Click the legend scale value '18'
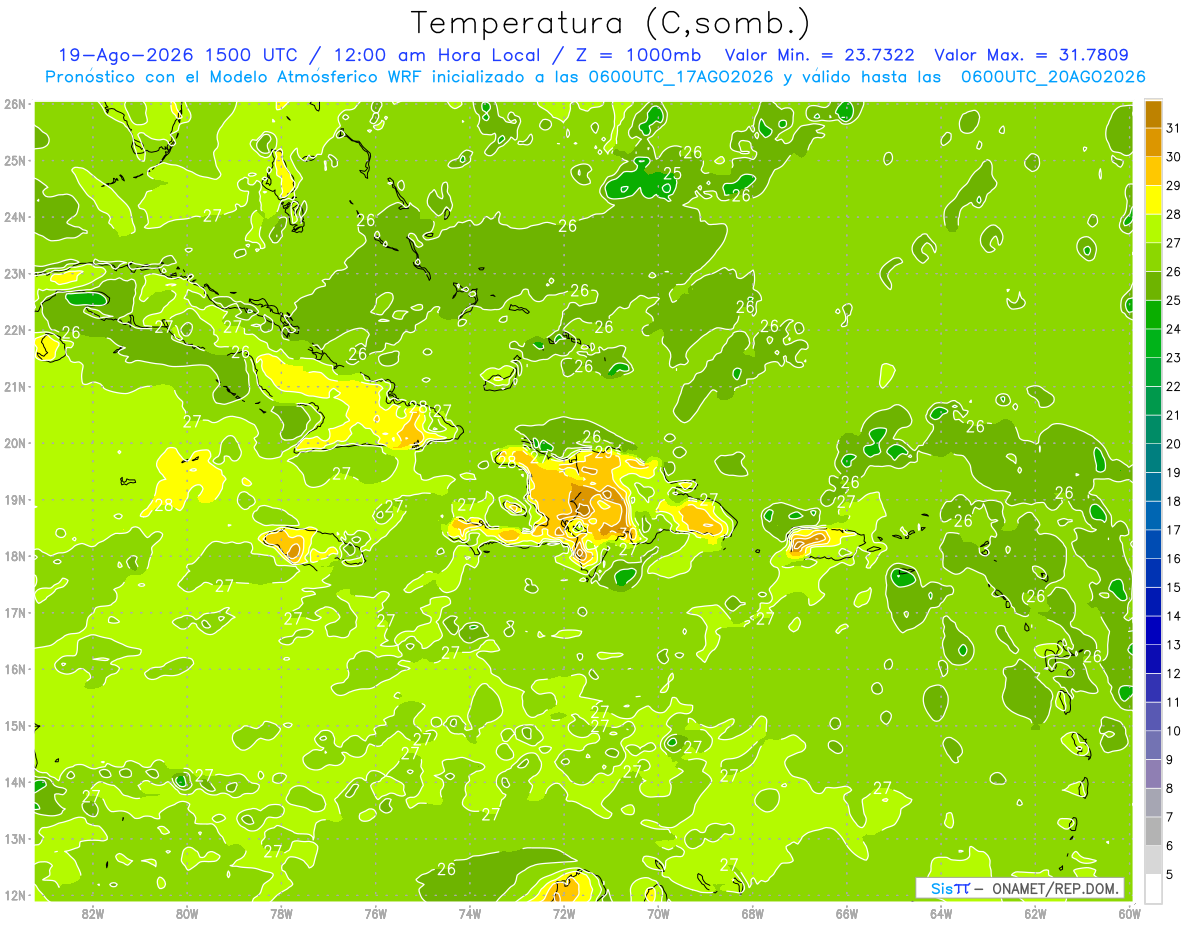The width and height of the screenshot is (1200, 927). pyautogui.click(x=1173, y=501)
